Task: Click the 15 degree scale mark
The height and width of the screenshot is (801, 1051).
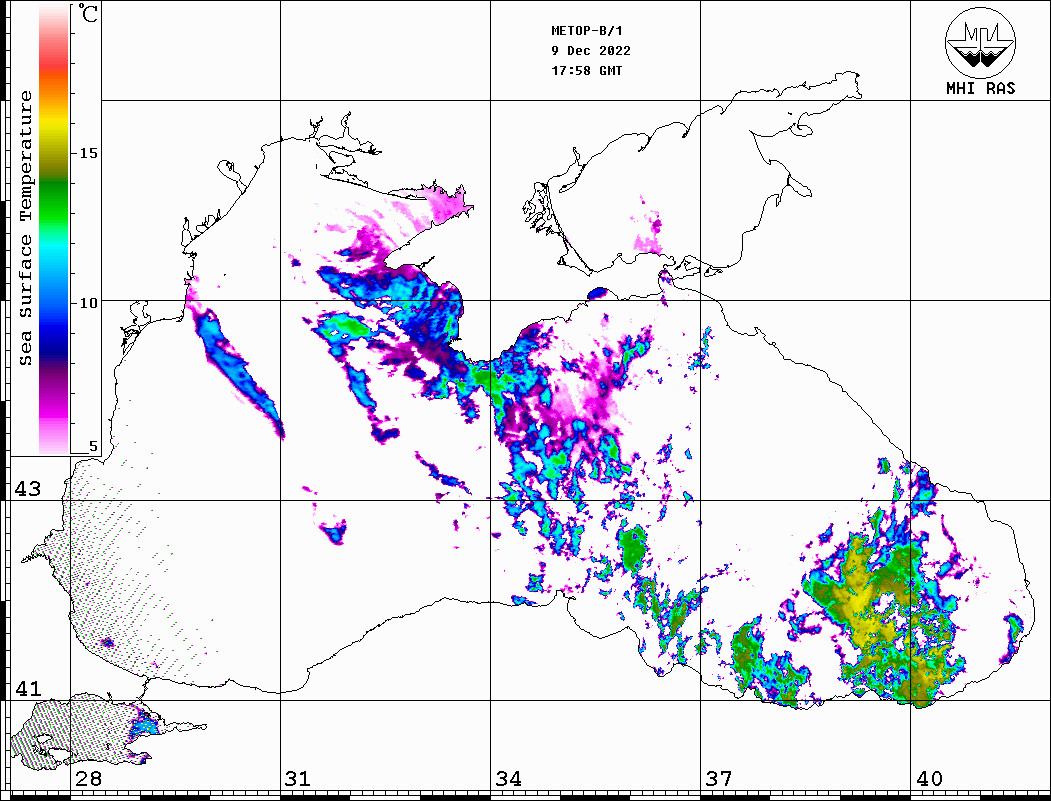Action: 89,153
